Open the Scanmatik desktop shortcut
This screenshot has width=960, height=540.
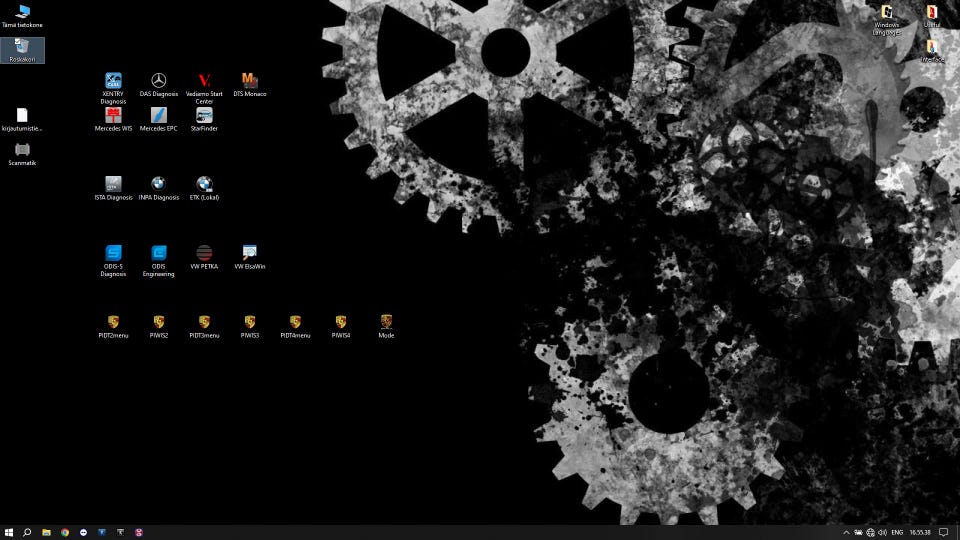(x=22, y=154)
